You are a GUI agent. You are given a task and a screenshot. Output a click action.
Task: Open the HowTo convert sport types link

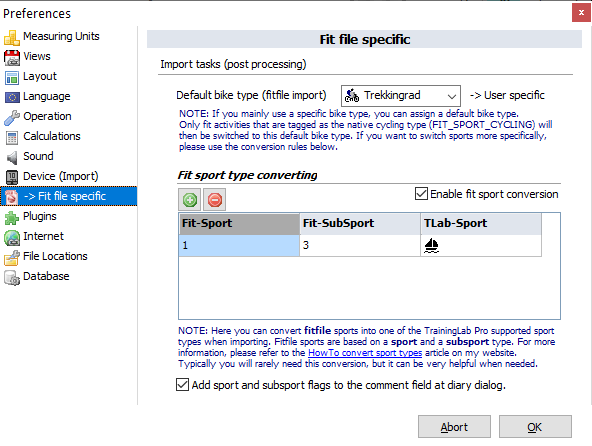click(365, 353)
